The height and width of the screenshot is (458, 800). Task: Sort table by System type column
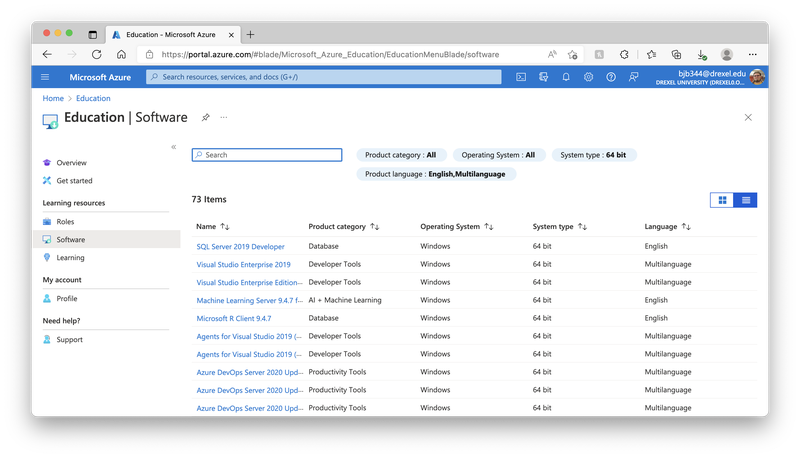pyautogui.click(x=560, y=226)
